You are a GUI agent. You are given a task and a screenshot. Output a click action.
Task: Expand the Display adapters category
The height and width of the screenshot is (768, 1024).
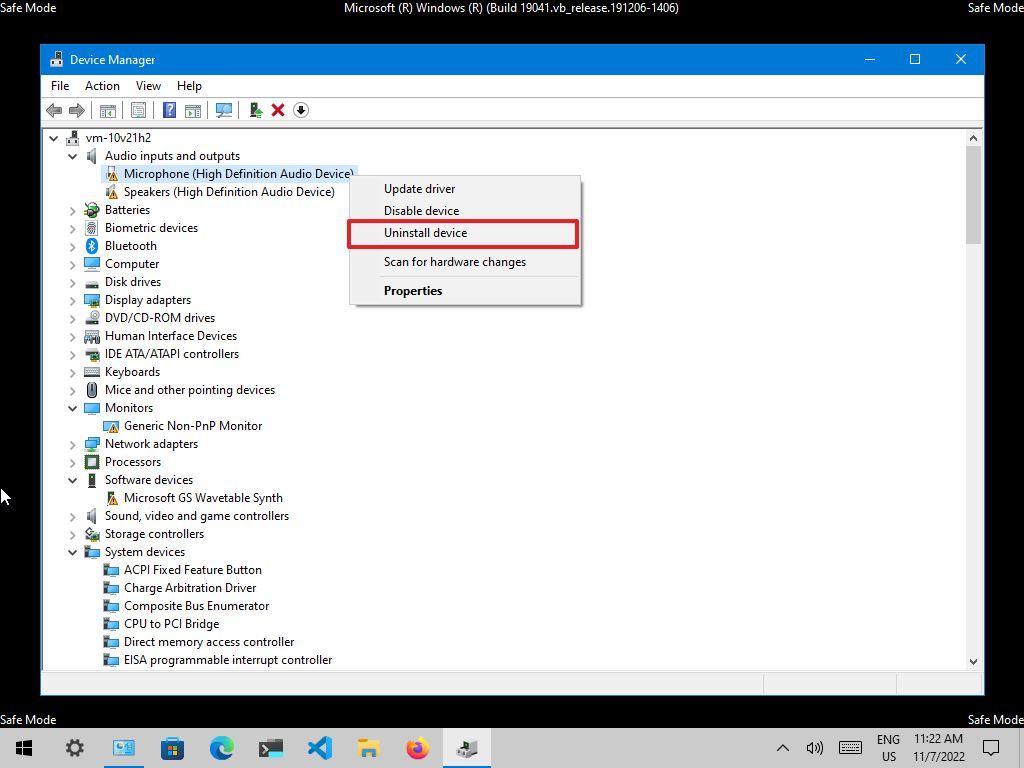[71, 299]
